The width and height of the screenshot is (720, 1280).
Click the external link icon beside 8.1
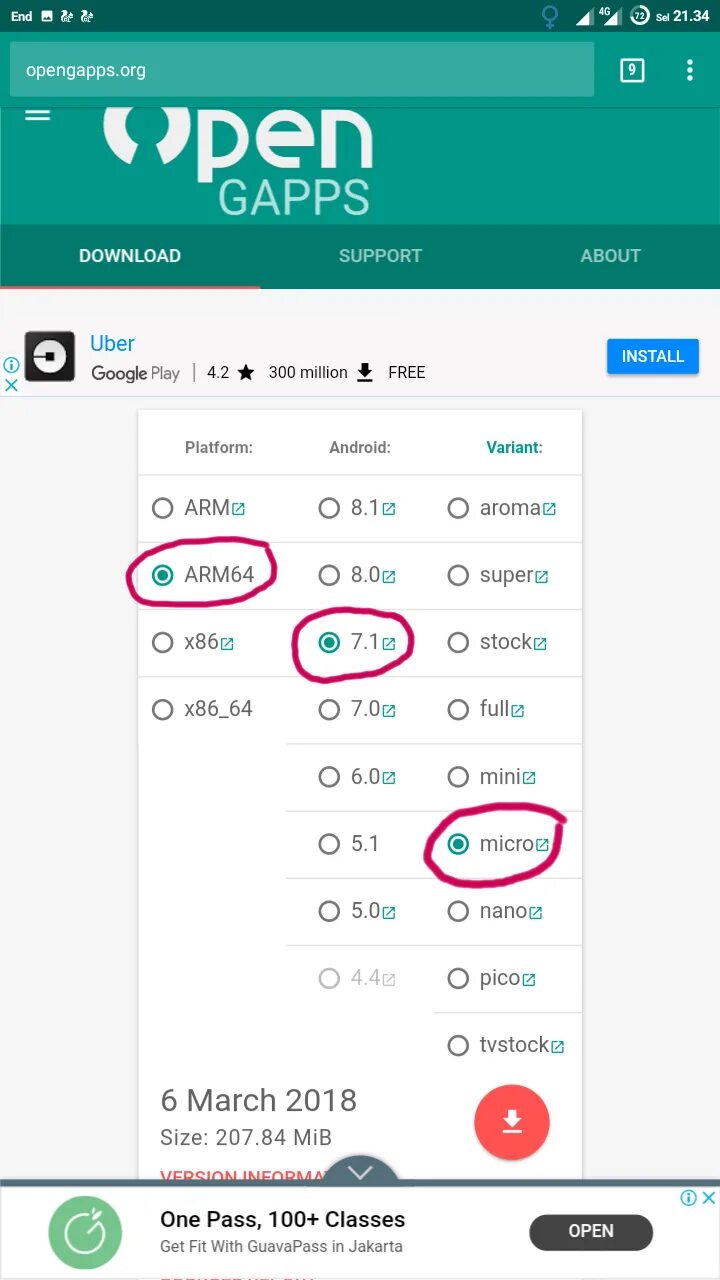click(389, 509)
